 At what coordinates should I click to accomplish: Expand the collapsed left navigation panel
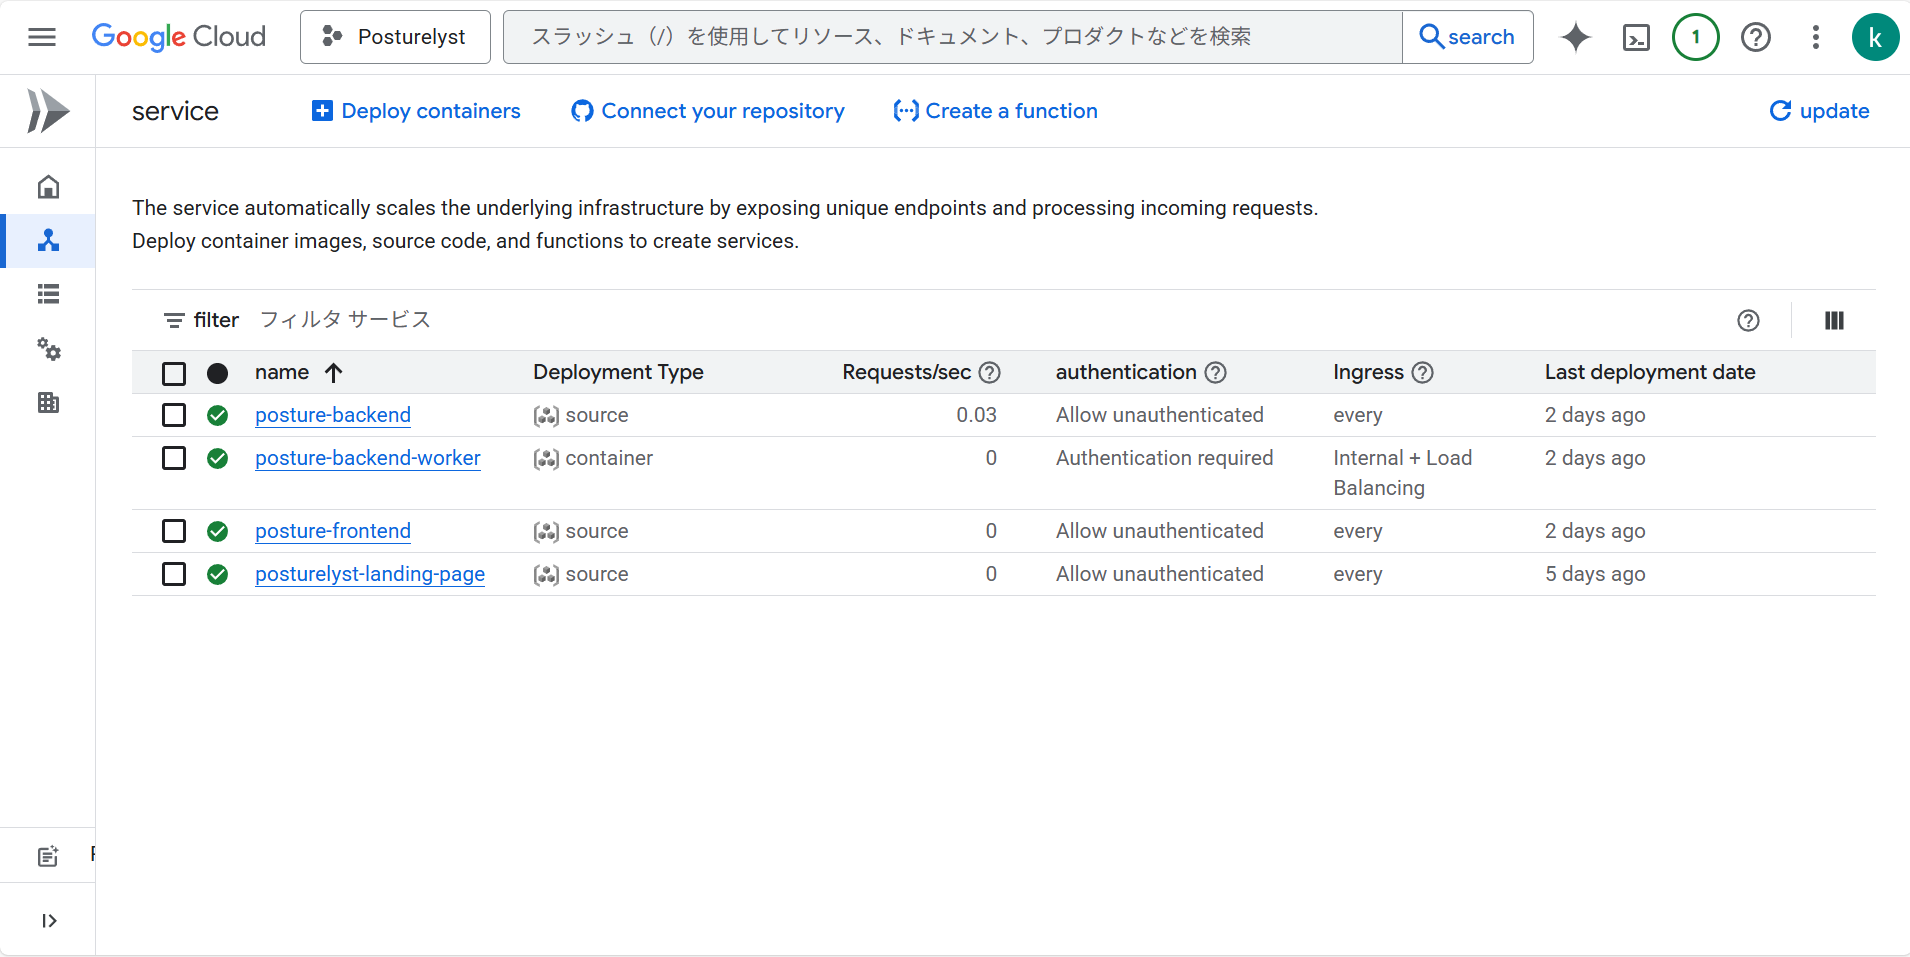click(x=48, y=920)
